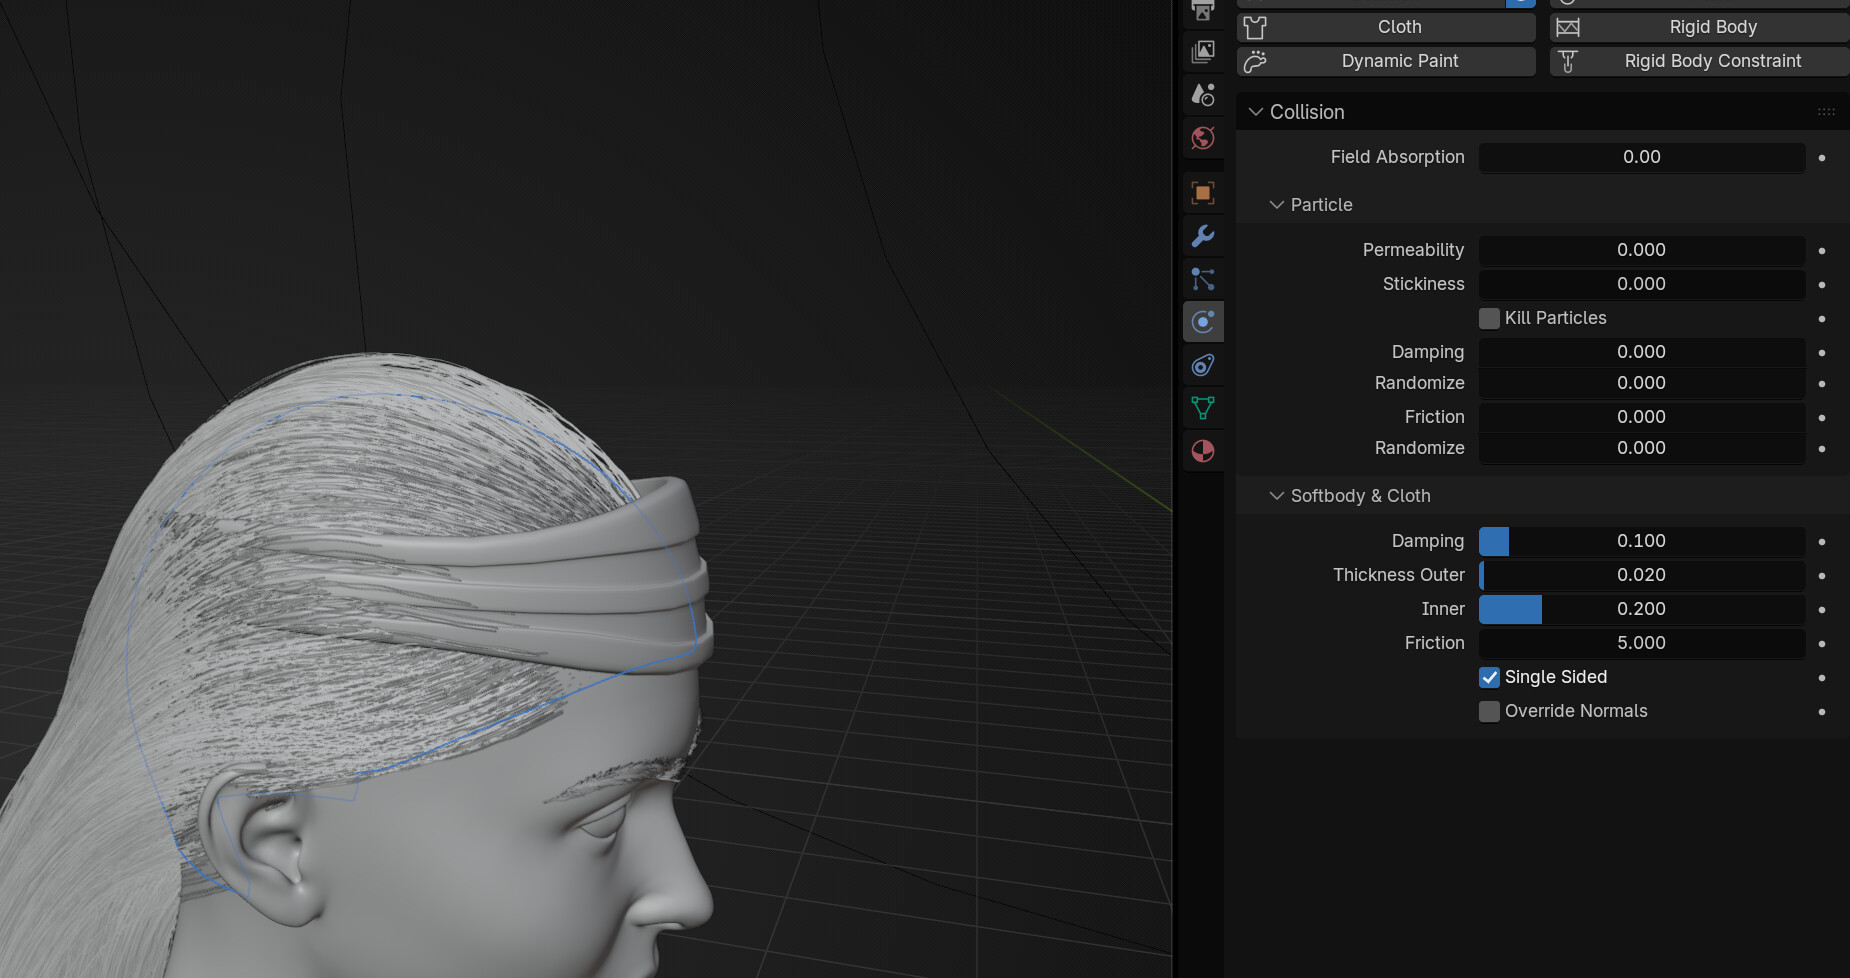Add Cloth physics to the object
This screenshot has height=978, width=1850.
tap(1386, 27)
